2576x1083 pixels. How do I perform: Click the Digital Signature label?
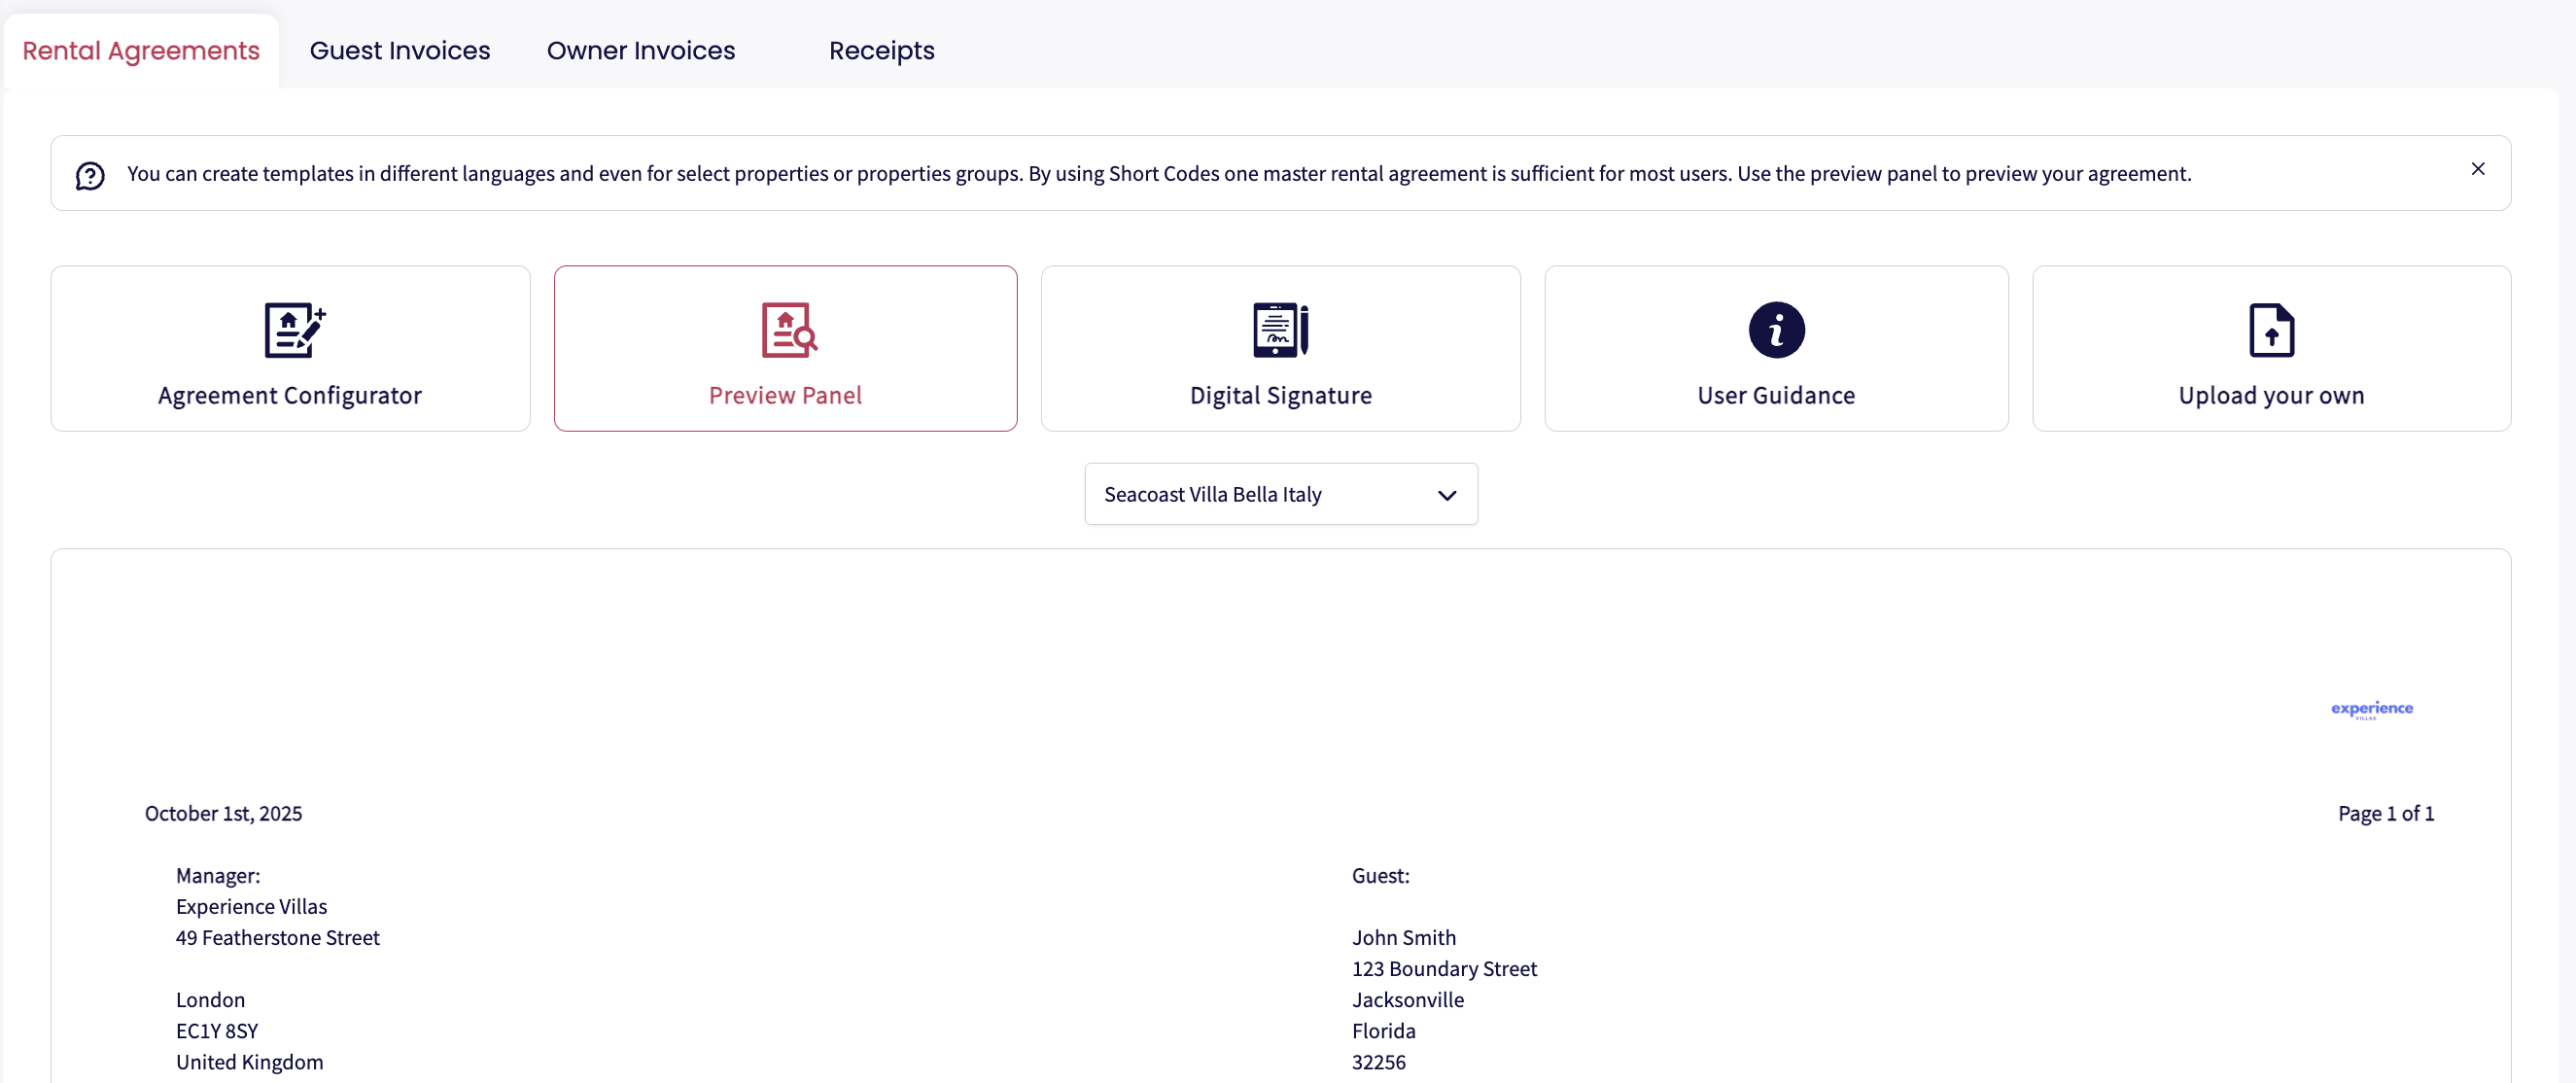tap(1280, 396)
